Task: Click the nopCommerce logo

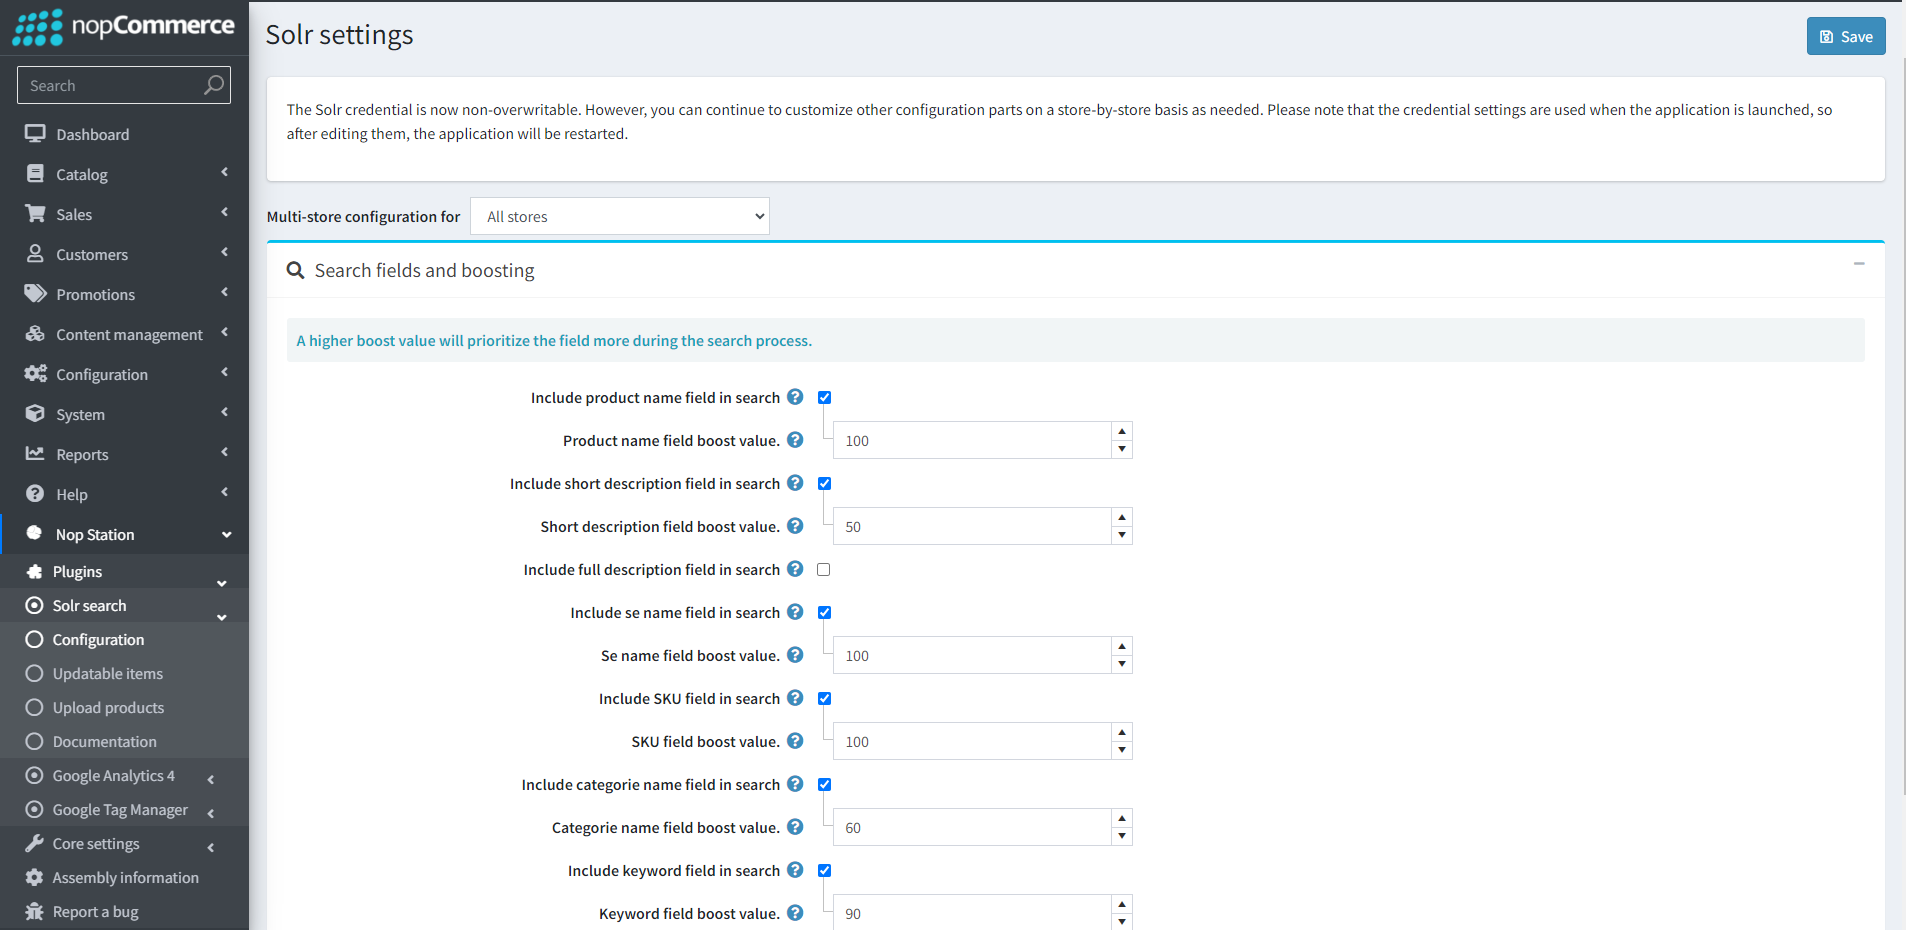Action: click(124, 27)
